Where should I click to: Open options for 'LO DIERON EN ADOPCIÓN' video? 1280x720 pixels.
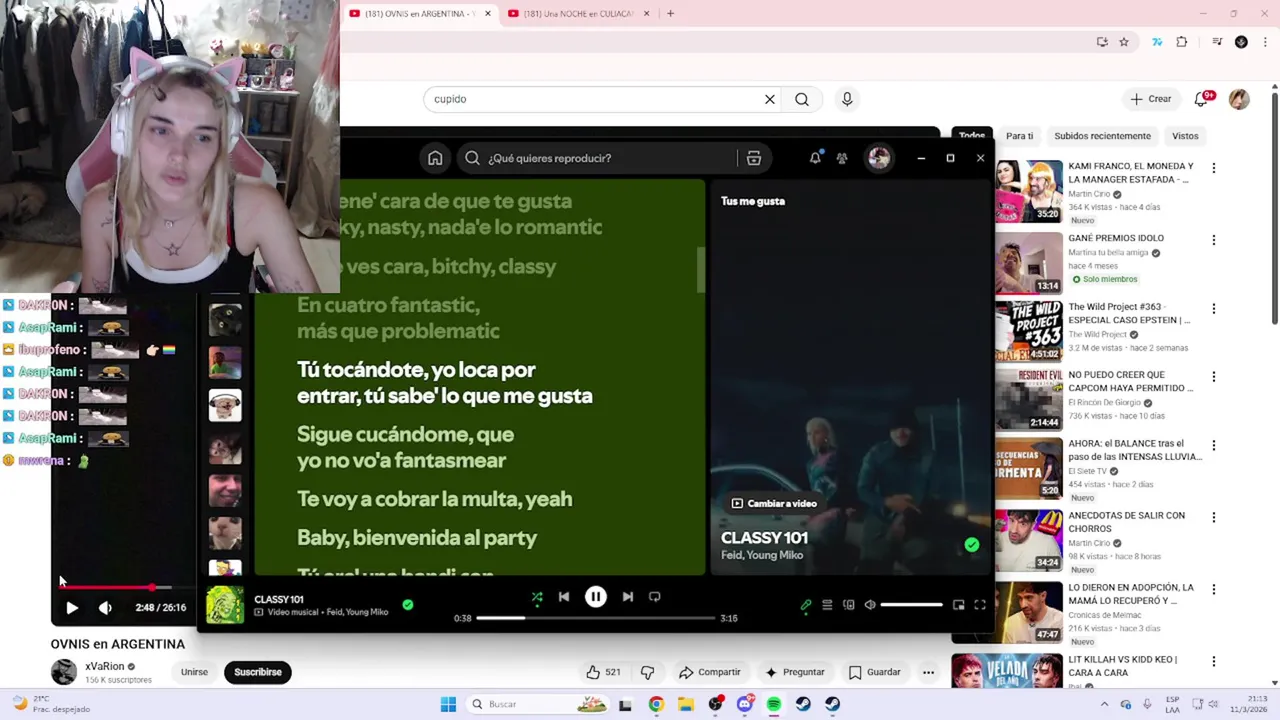[1214, 590]
